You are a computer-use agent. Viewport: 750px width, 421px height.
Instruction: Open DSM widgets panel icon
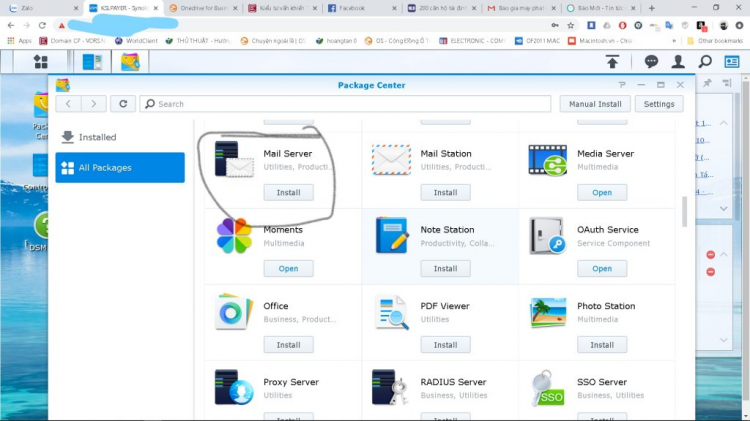732,62
